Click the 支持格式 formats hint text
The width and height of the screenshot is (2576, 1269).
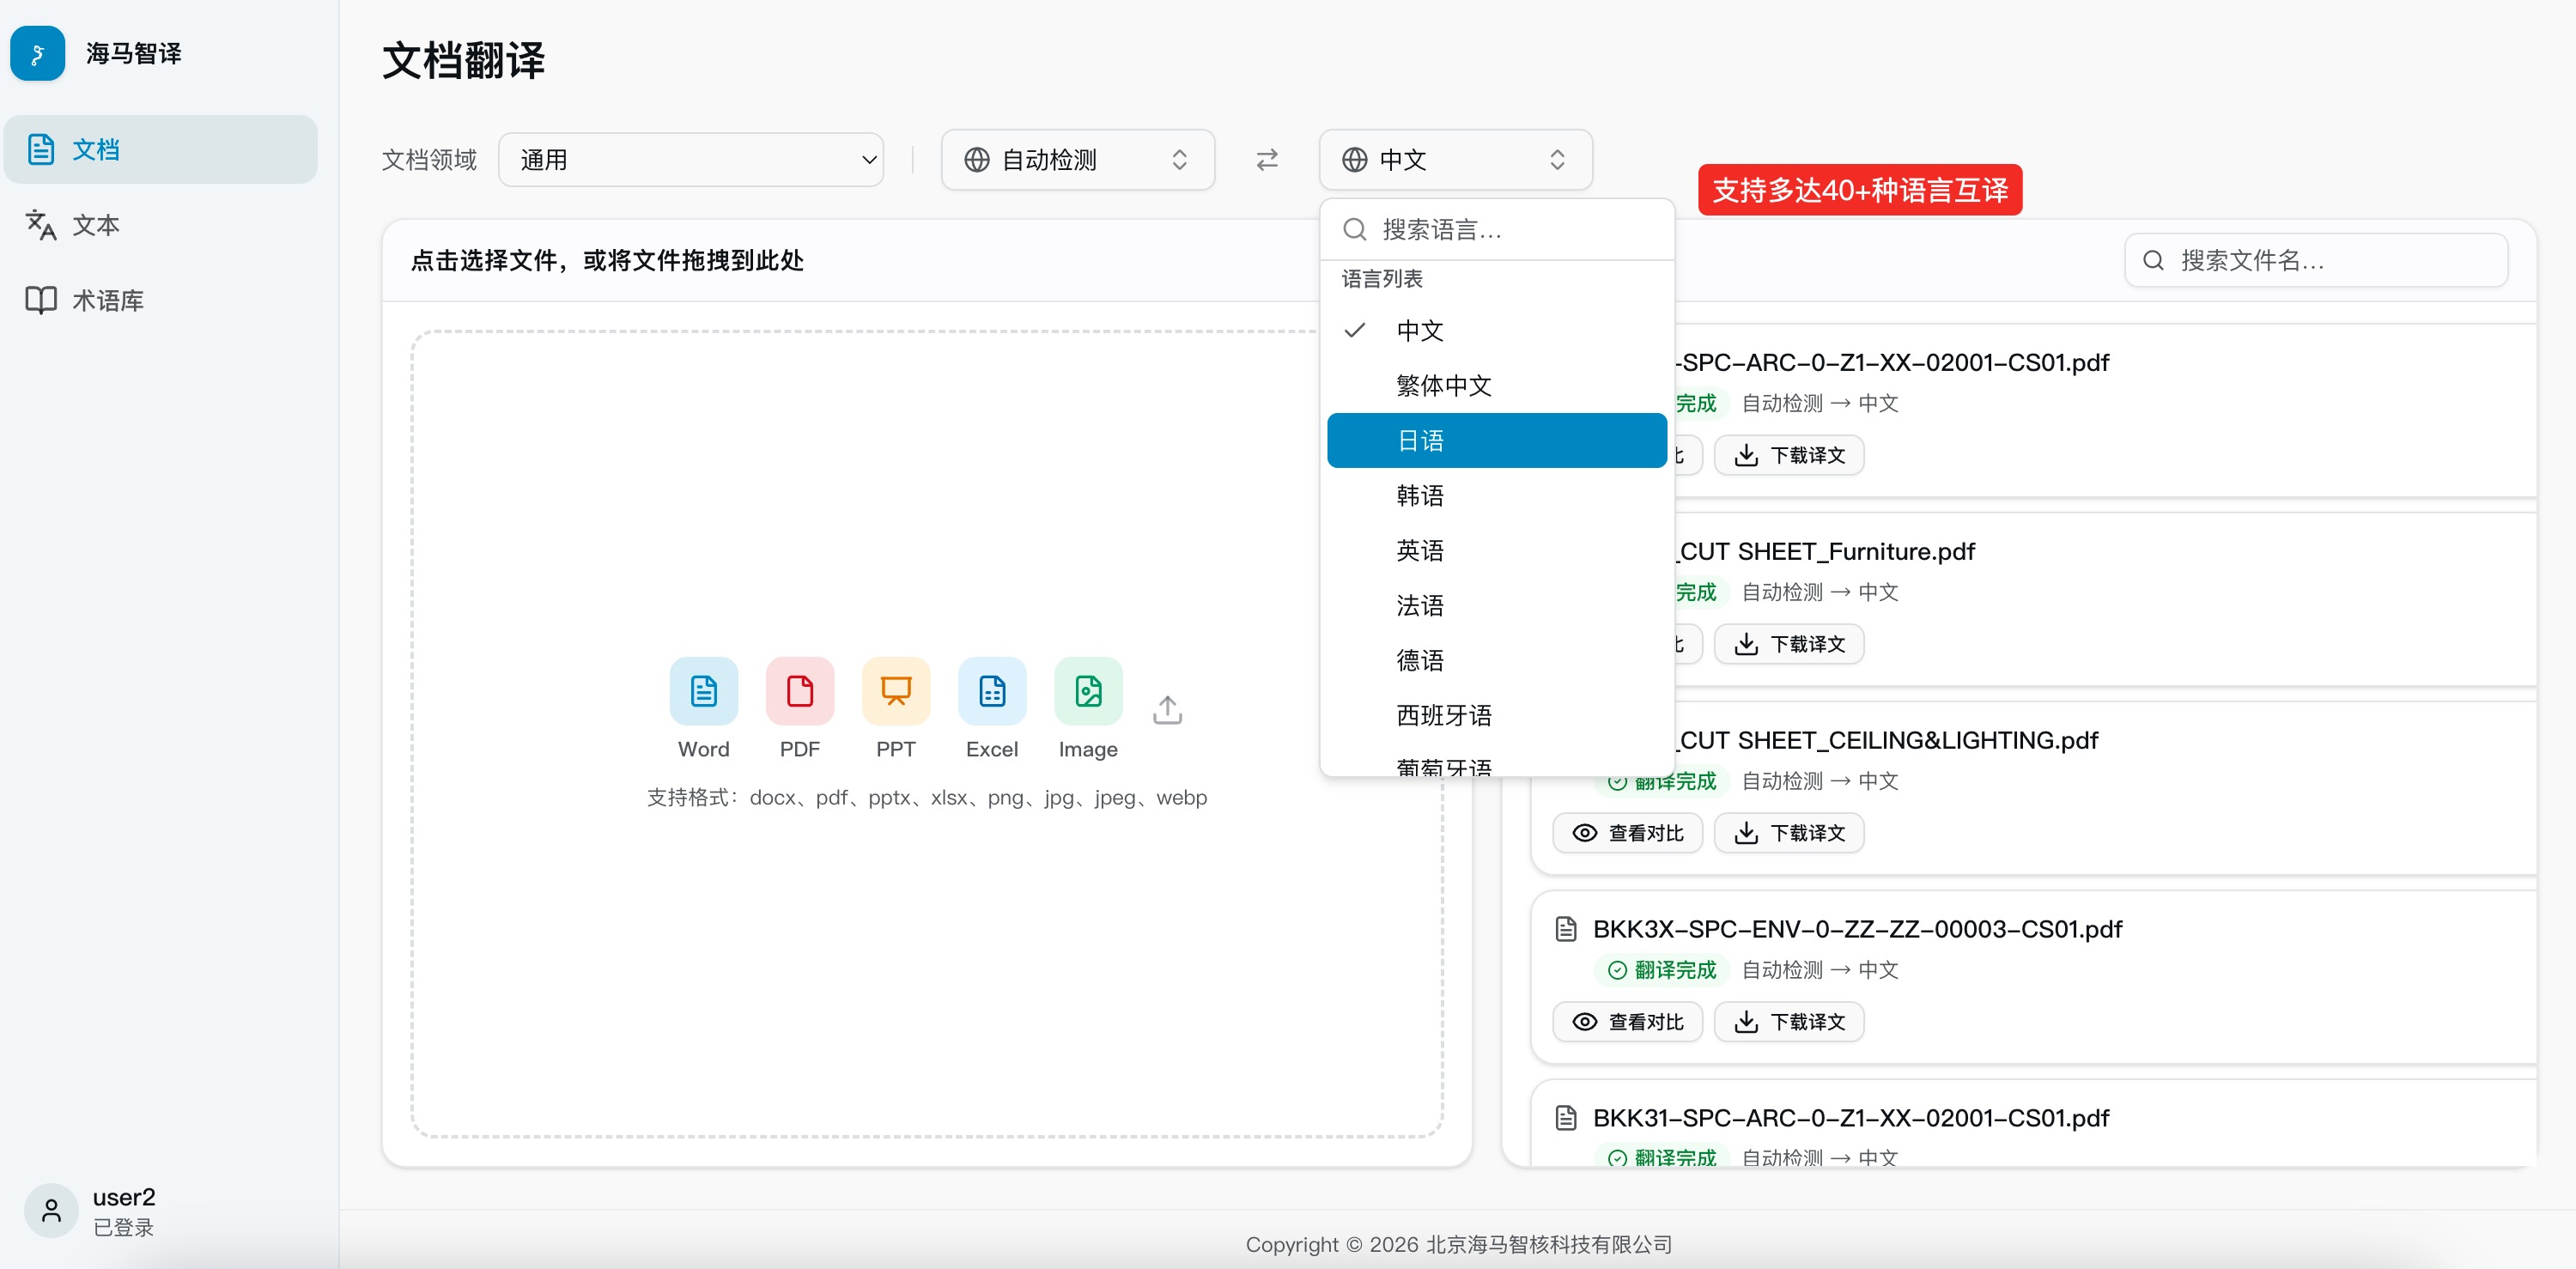927,798
